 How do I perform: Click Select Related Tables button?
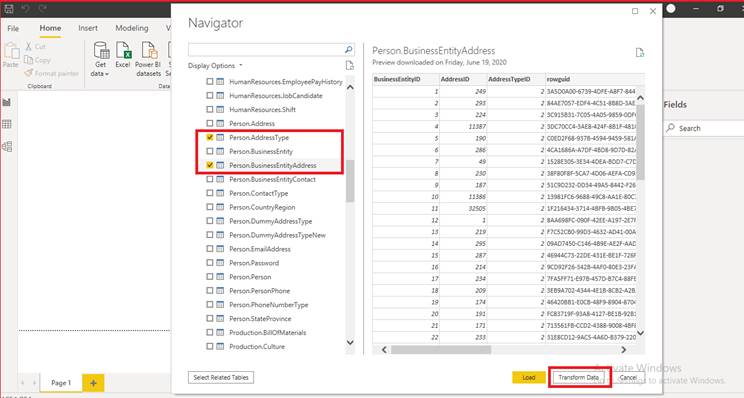tap(221, 378)
